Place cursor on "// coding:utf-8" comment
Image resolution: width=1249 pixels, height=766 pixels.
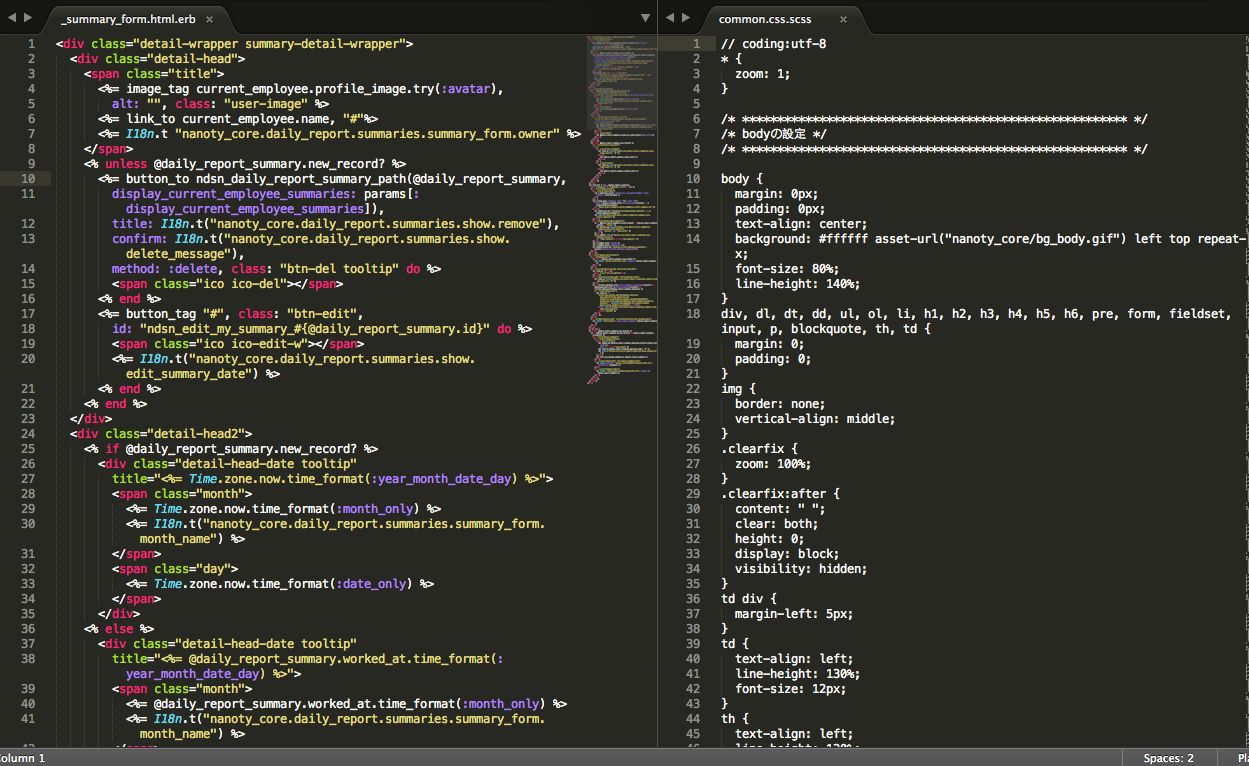tap(774, 44)
